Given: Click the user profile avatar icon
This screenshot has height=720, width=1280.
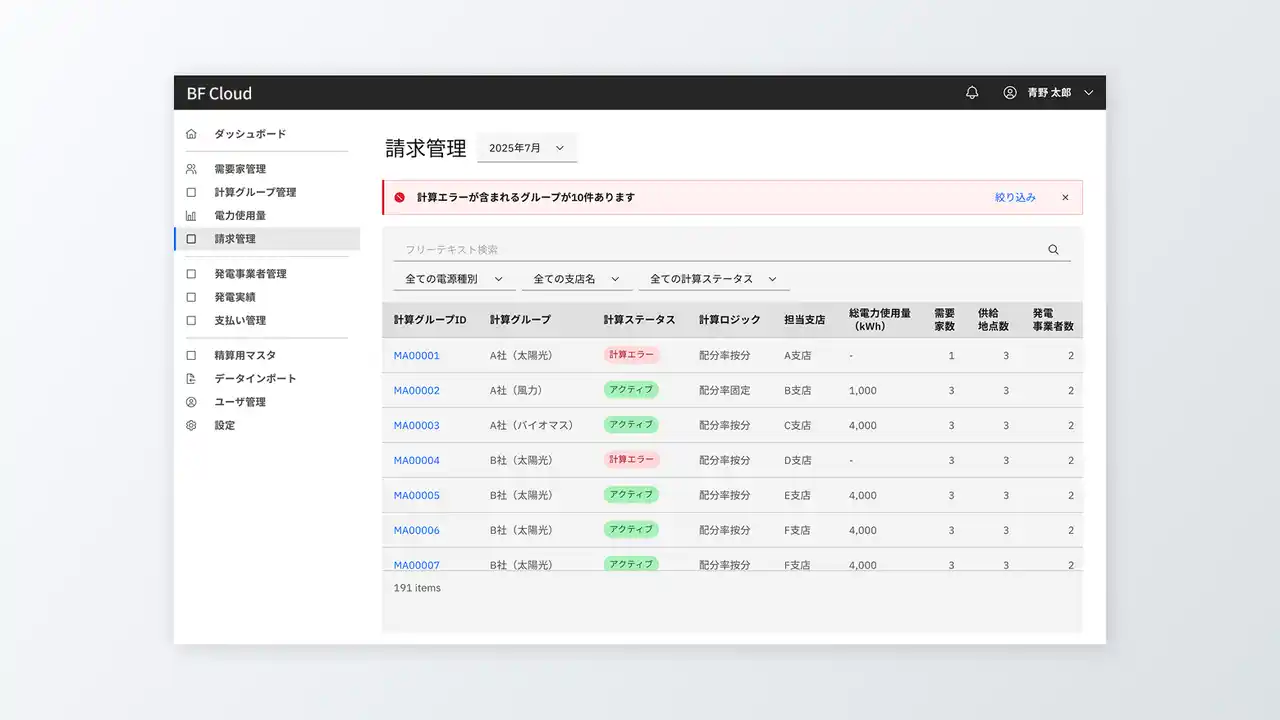Looking at the screenshot, I should pos(1010,93).
